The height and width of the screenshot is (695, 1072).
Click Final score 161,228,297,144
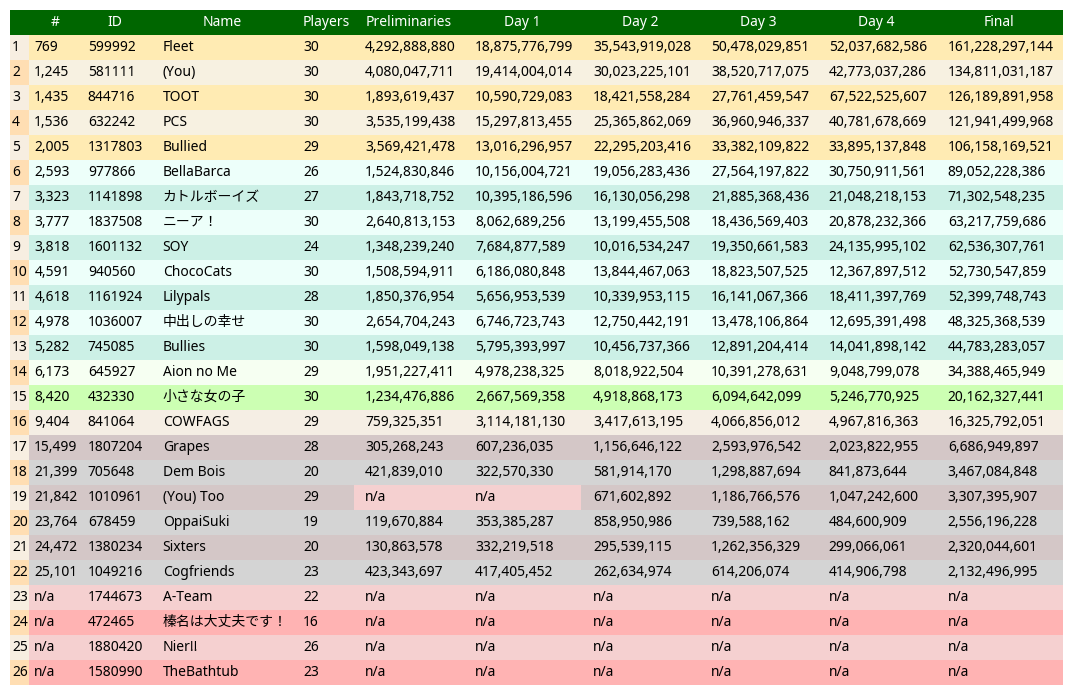[x=1000, y=46]
